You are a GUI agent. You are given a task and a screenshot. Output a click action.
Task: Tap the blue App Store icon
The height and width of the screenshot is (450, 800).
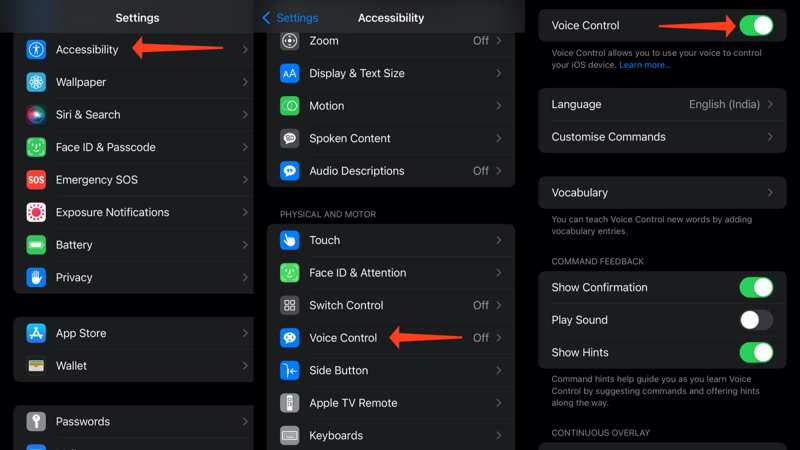[36, 333]
